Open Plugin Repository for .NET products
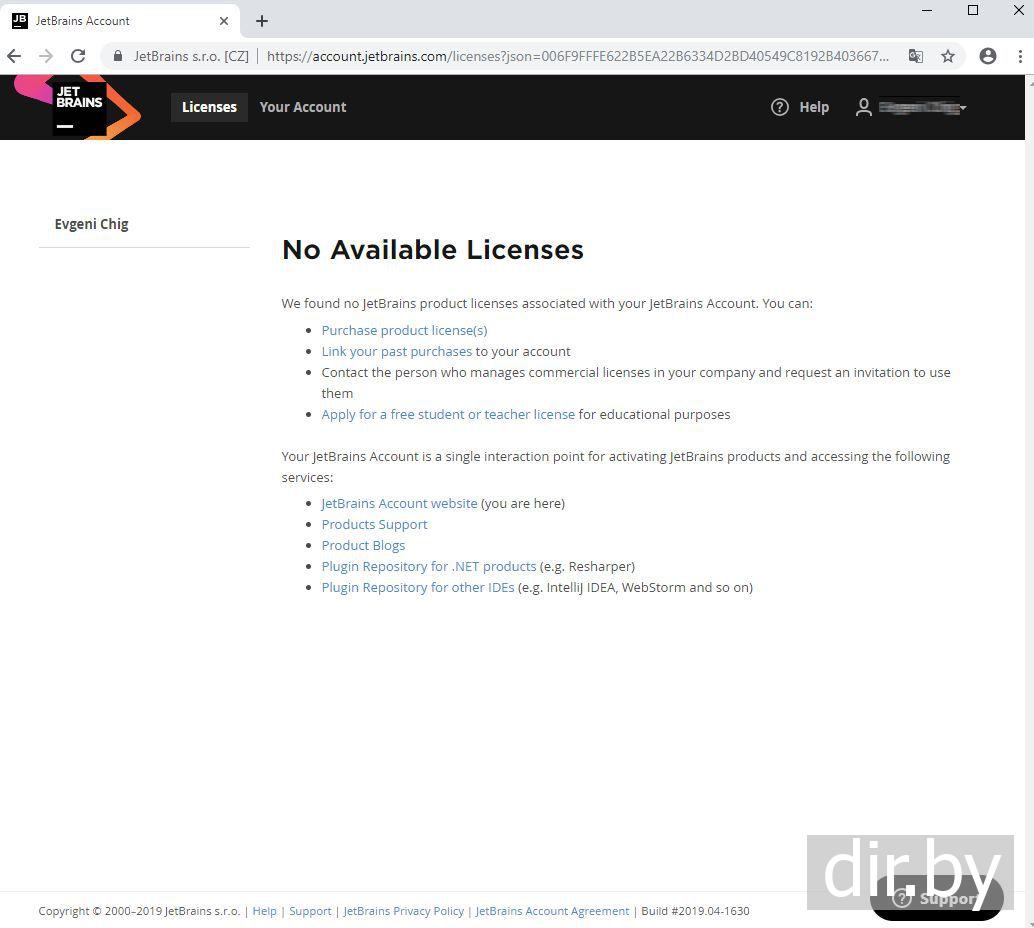The image size is (1034, 928). 428,566
